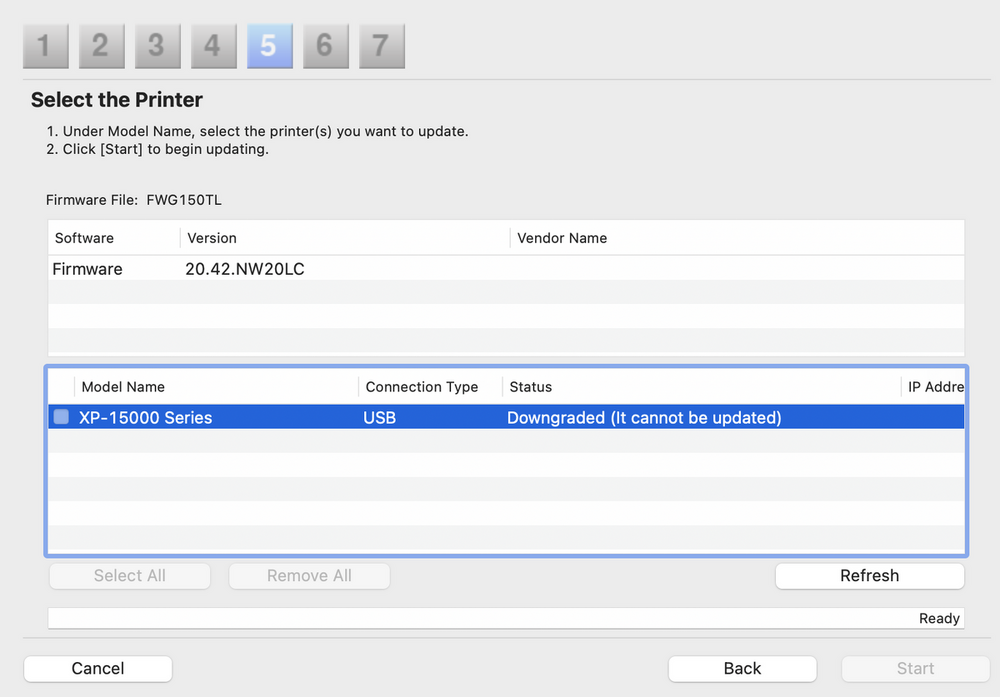The height and width of the screenshot is (697, 1000).
Task: Click the step 6 wizard icon
Action: [325, 46]
